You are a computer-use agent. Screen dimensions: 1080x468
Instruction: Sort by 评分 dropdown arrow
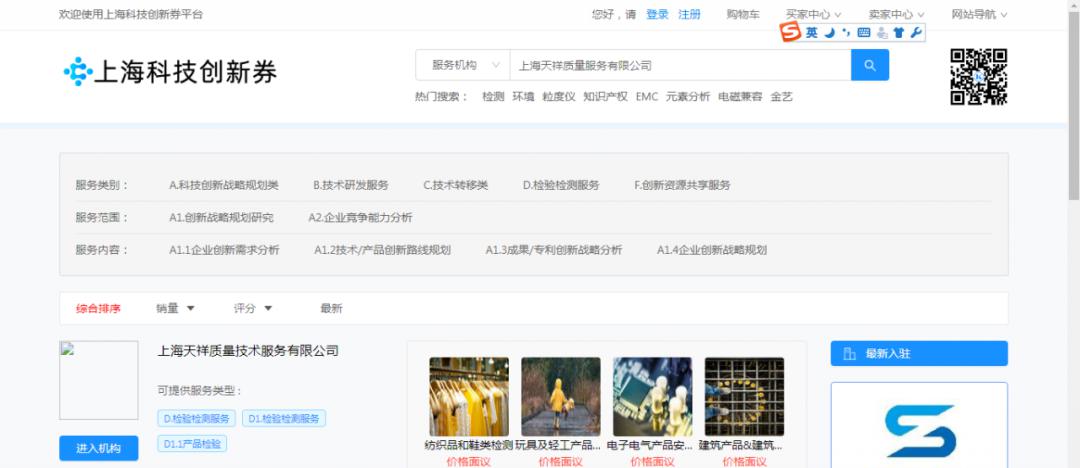tap(268, 309)
